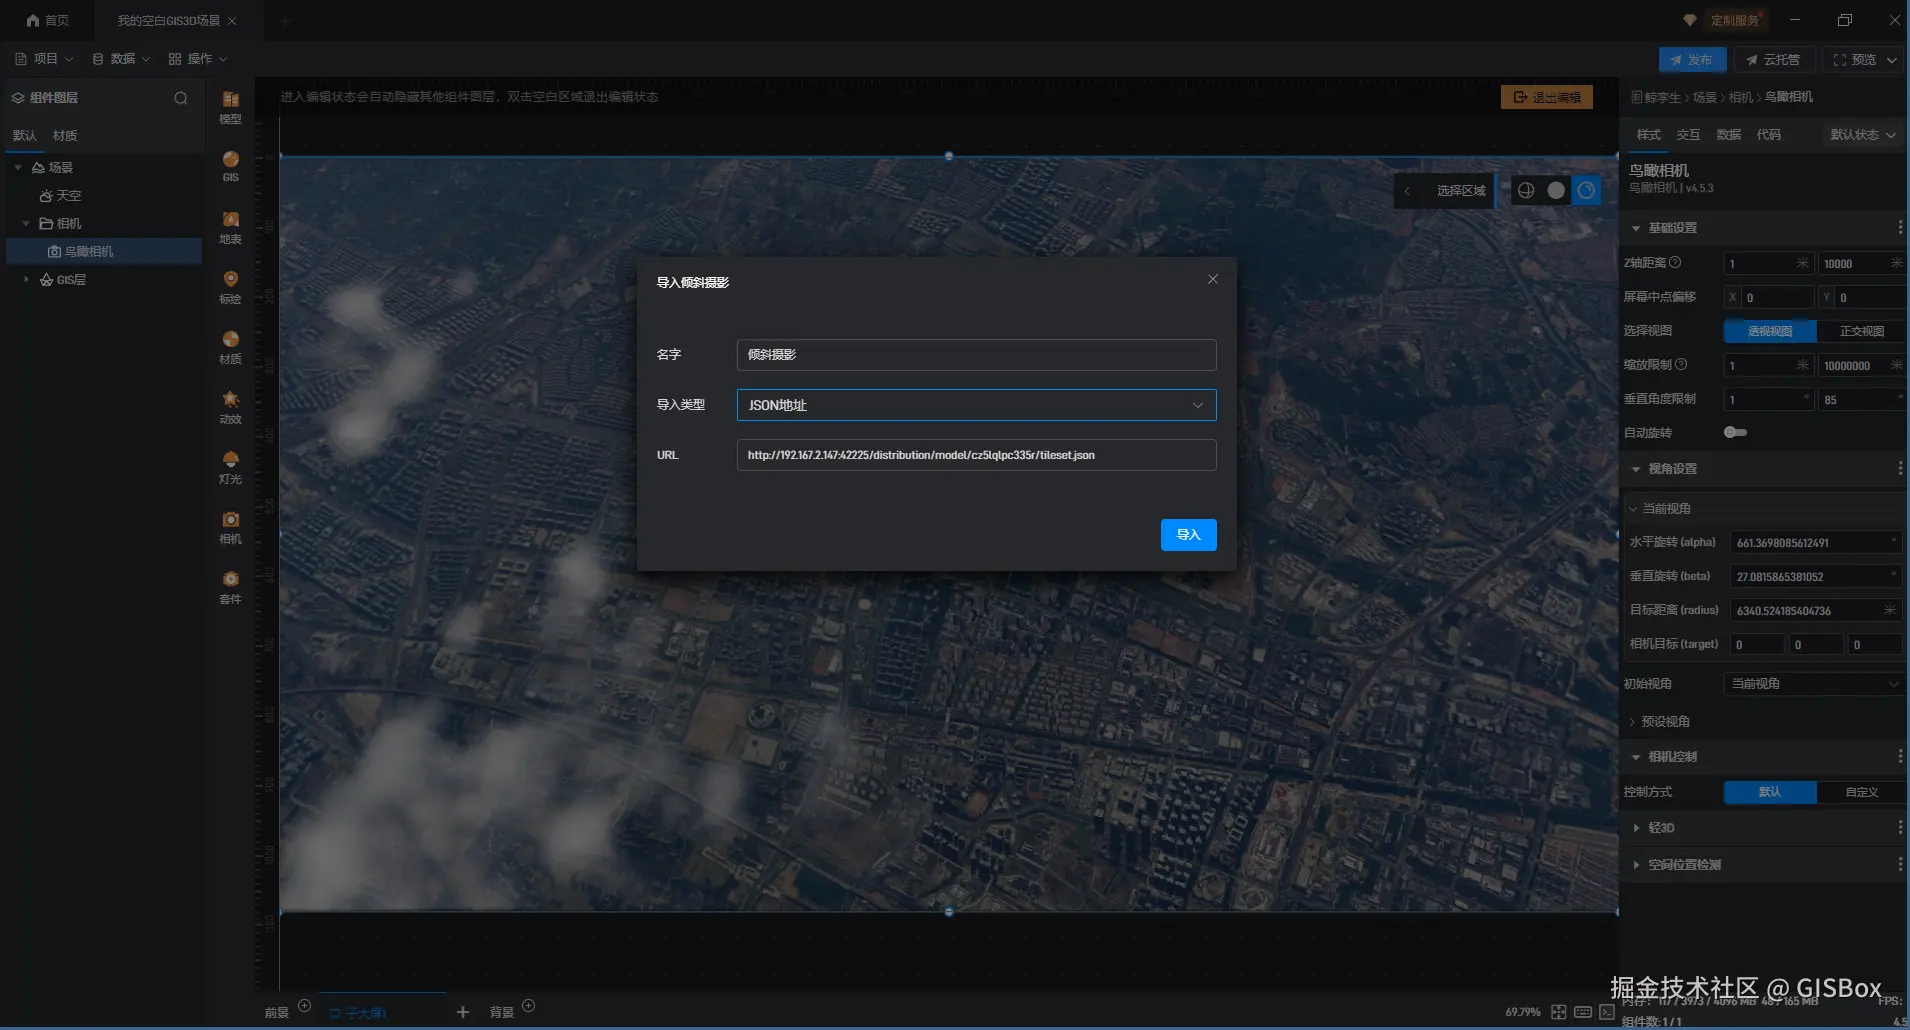Expand the 空间位置检测 section
The width and height of the screenshot is (1910, 1030).
click(x=1636, y=865)
